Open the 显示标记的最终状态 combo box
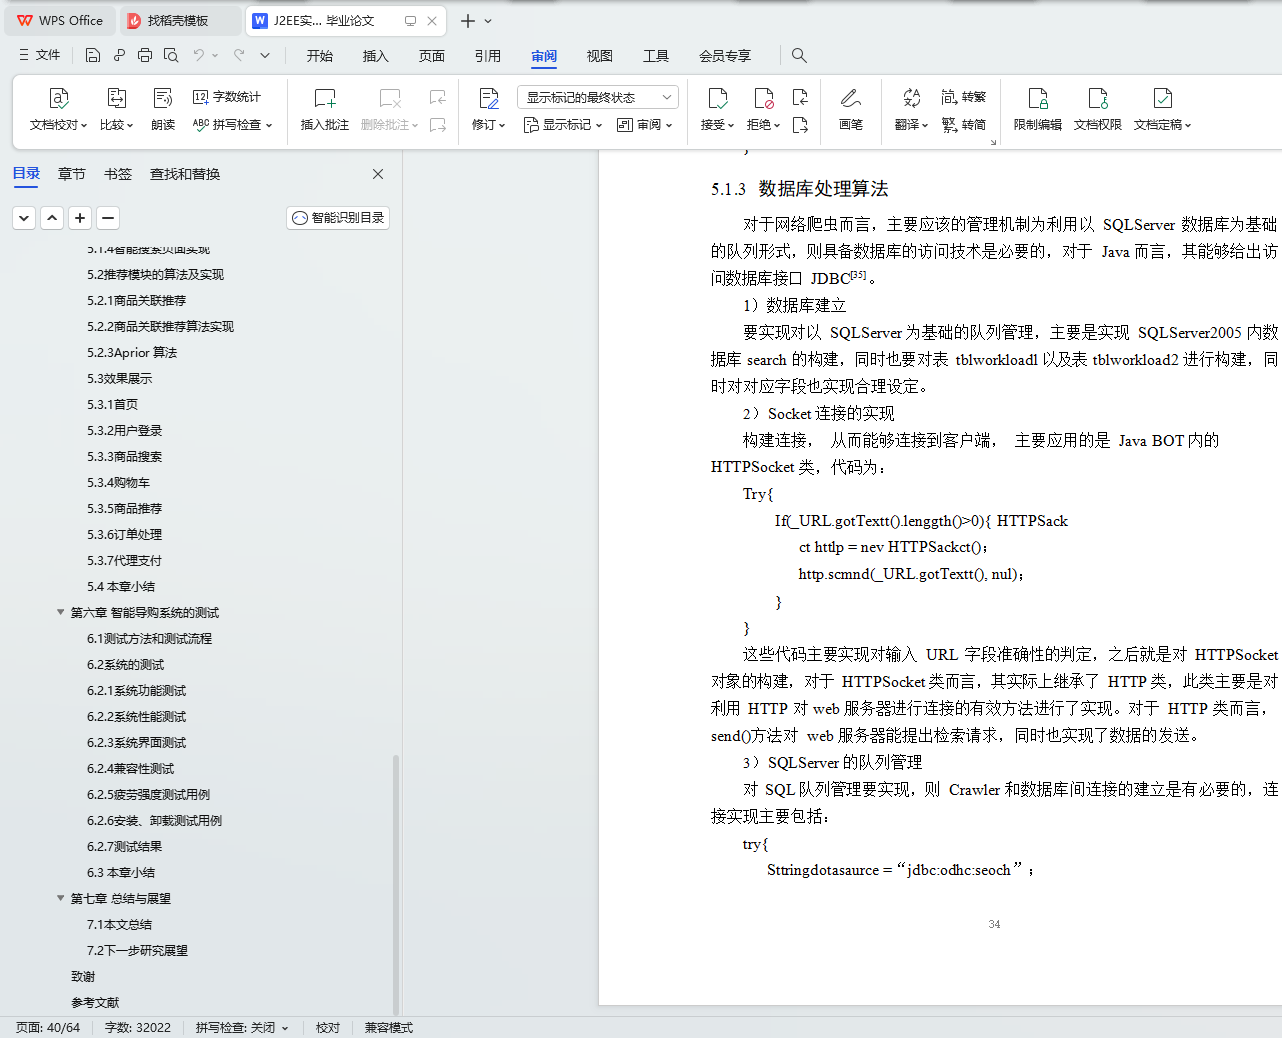This screenshot has height=1038, width=1282. pyautogui.click(x=598, y=97)
